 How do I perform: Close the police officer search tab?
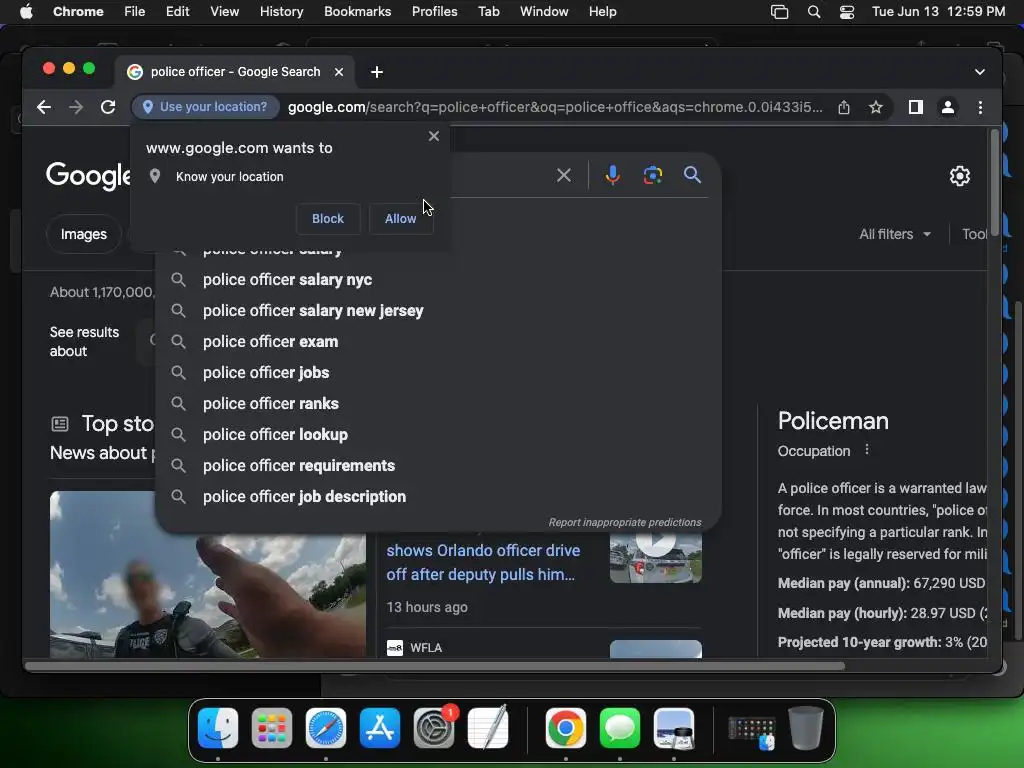point(339,72)
